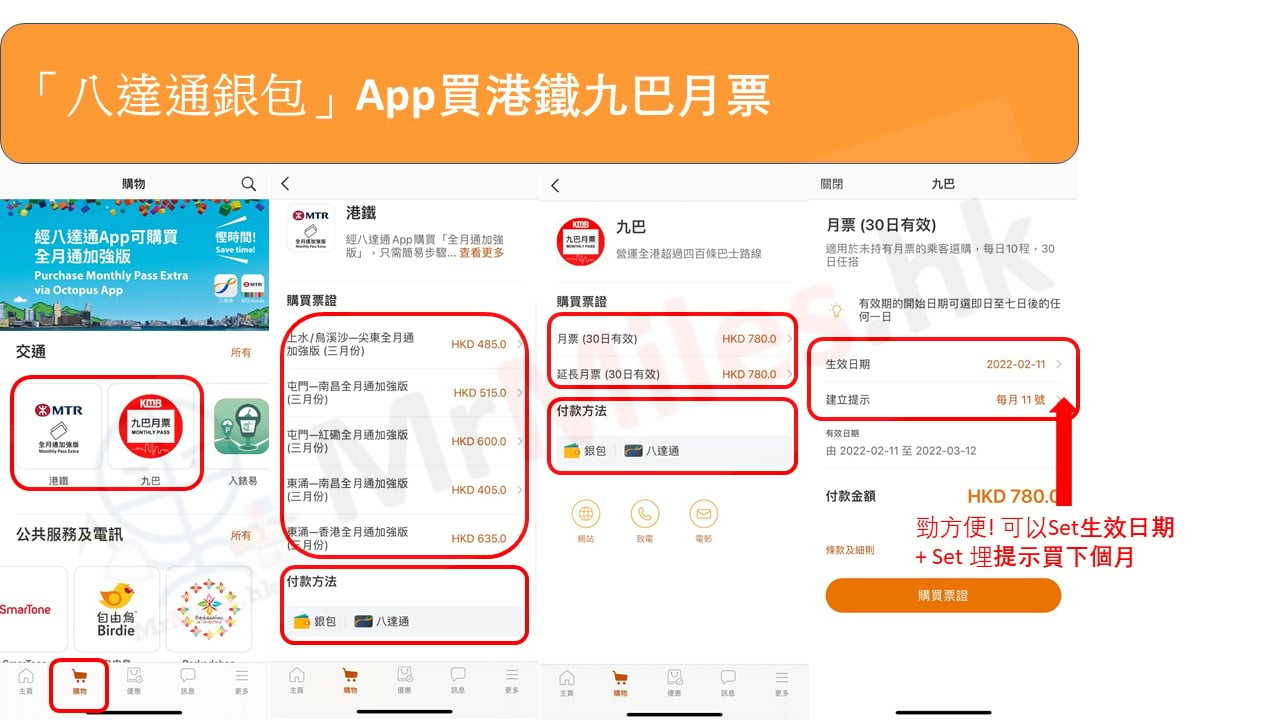Tap 購物 cart icon on 港鐵 screen
1280x720 pixels.
pos(350,680)
